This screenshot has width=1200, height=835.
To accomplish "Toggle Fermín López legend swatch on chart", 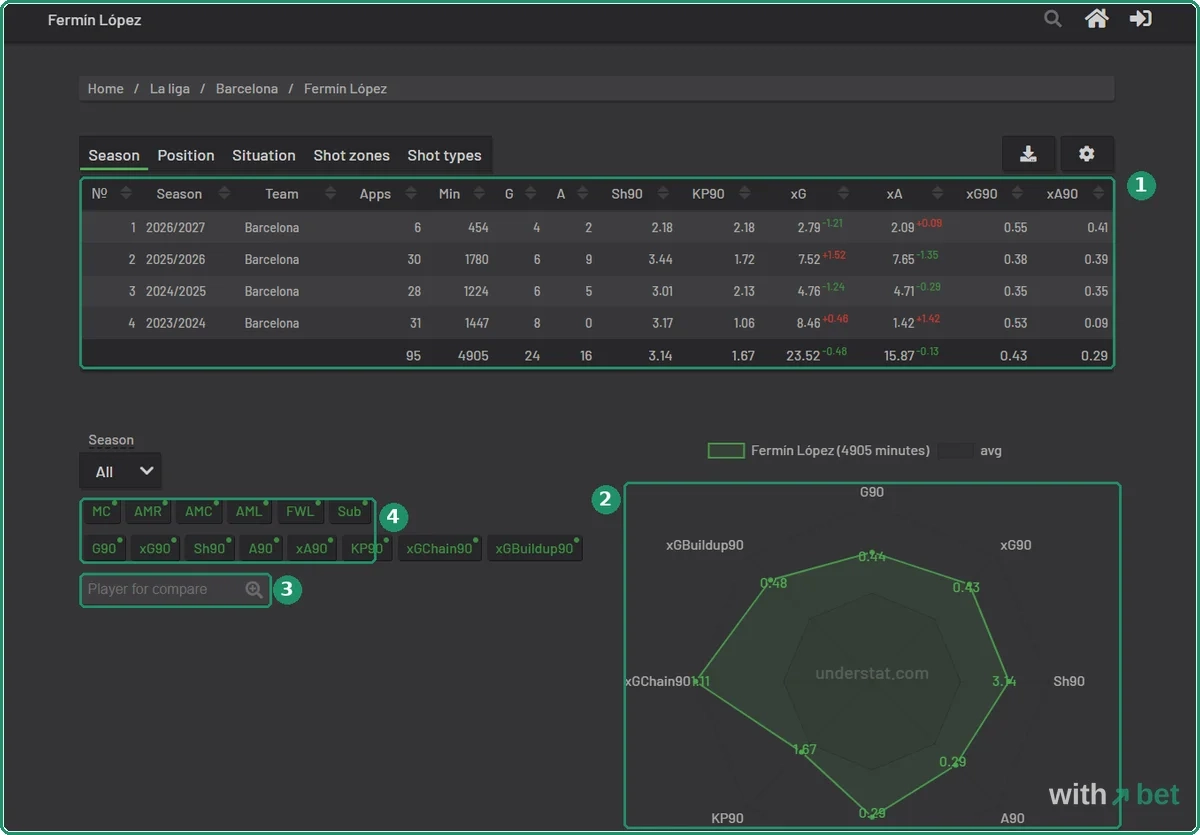I will [x=726, y=451].
